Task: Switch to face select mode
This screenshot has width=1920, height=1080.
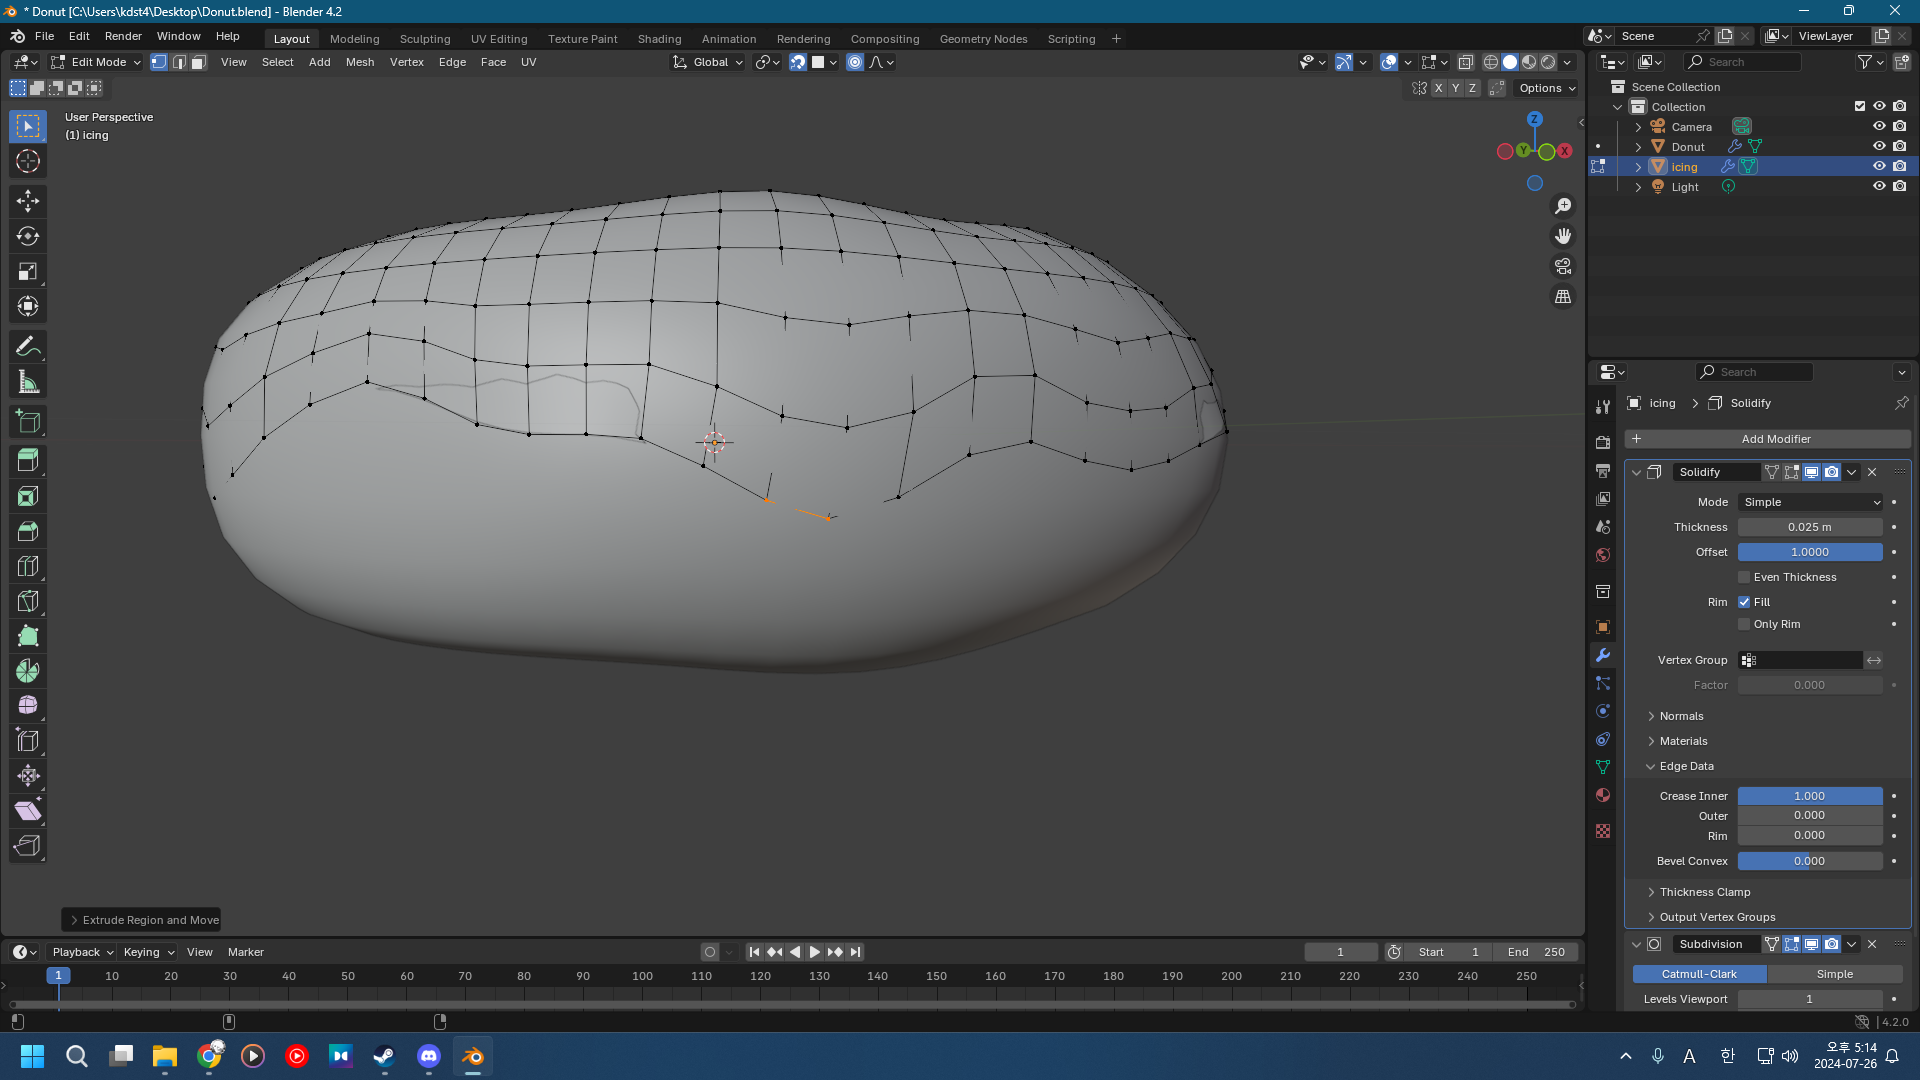Action: coord(199,62)
